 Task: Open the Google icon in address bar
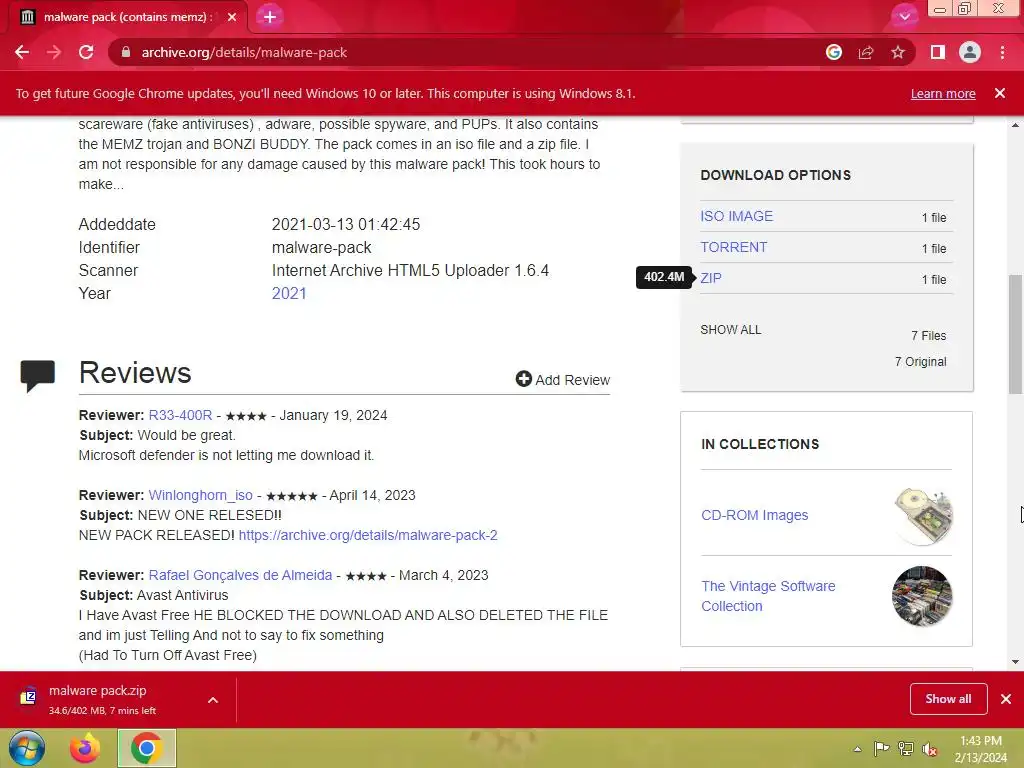click(x=834, y=52)
